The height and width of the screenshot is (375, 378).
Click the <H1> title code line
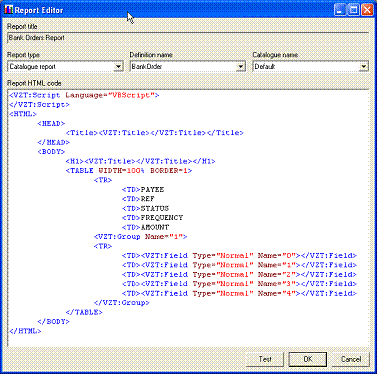tap(140, 161)
